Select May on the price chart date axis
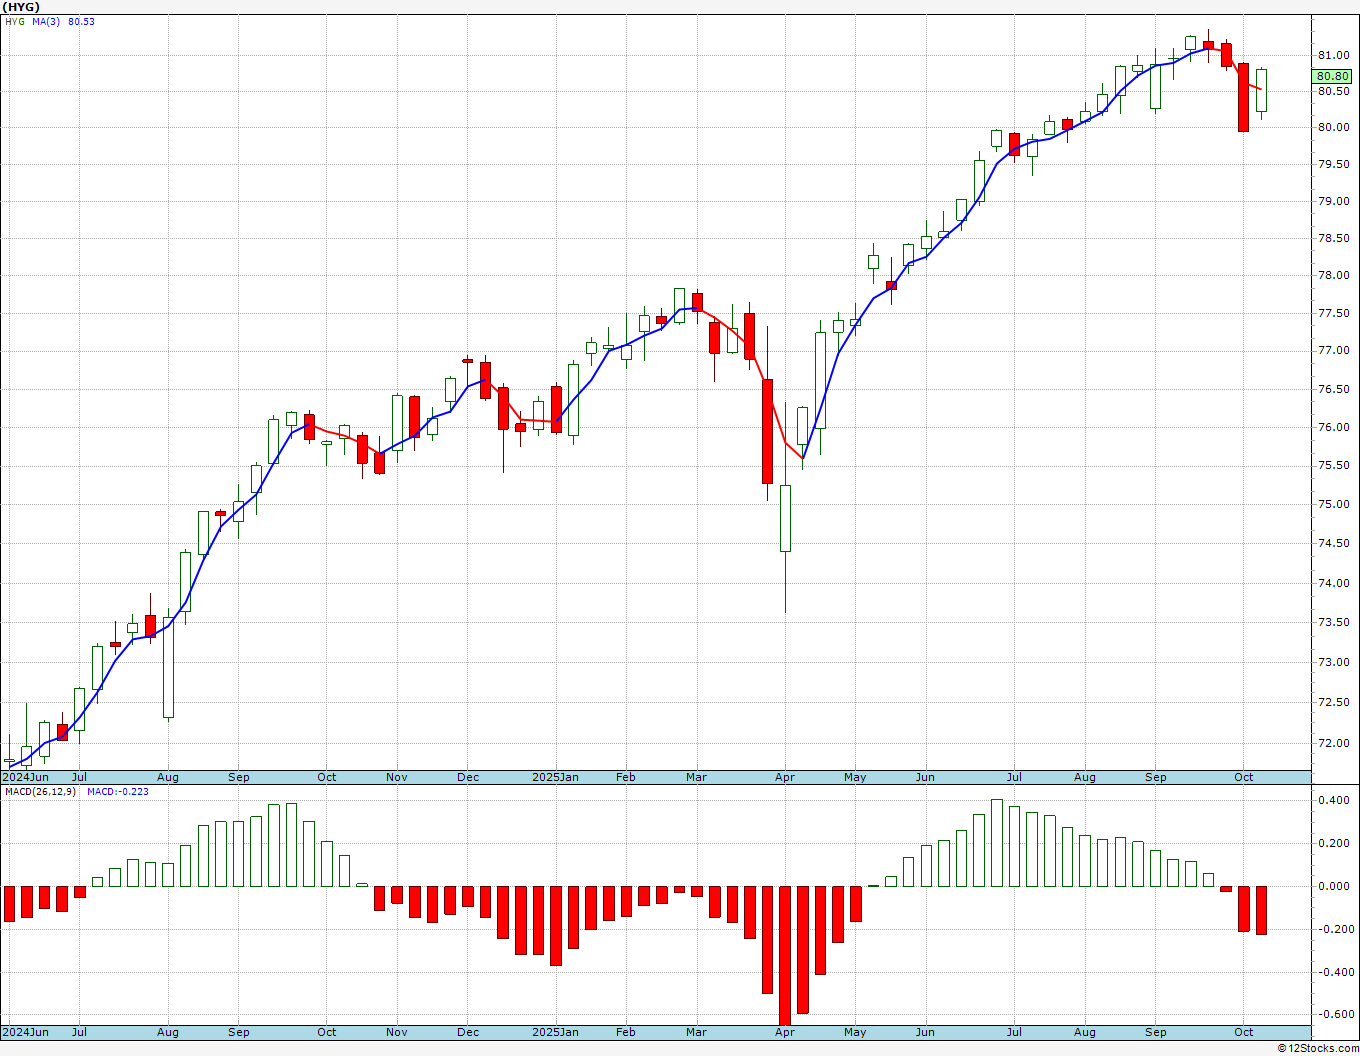This screenshot has height=1056, width=1360. tap(855, 777)
